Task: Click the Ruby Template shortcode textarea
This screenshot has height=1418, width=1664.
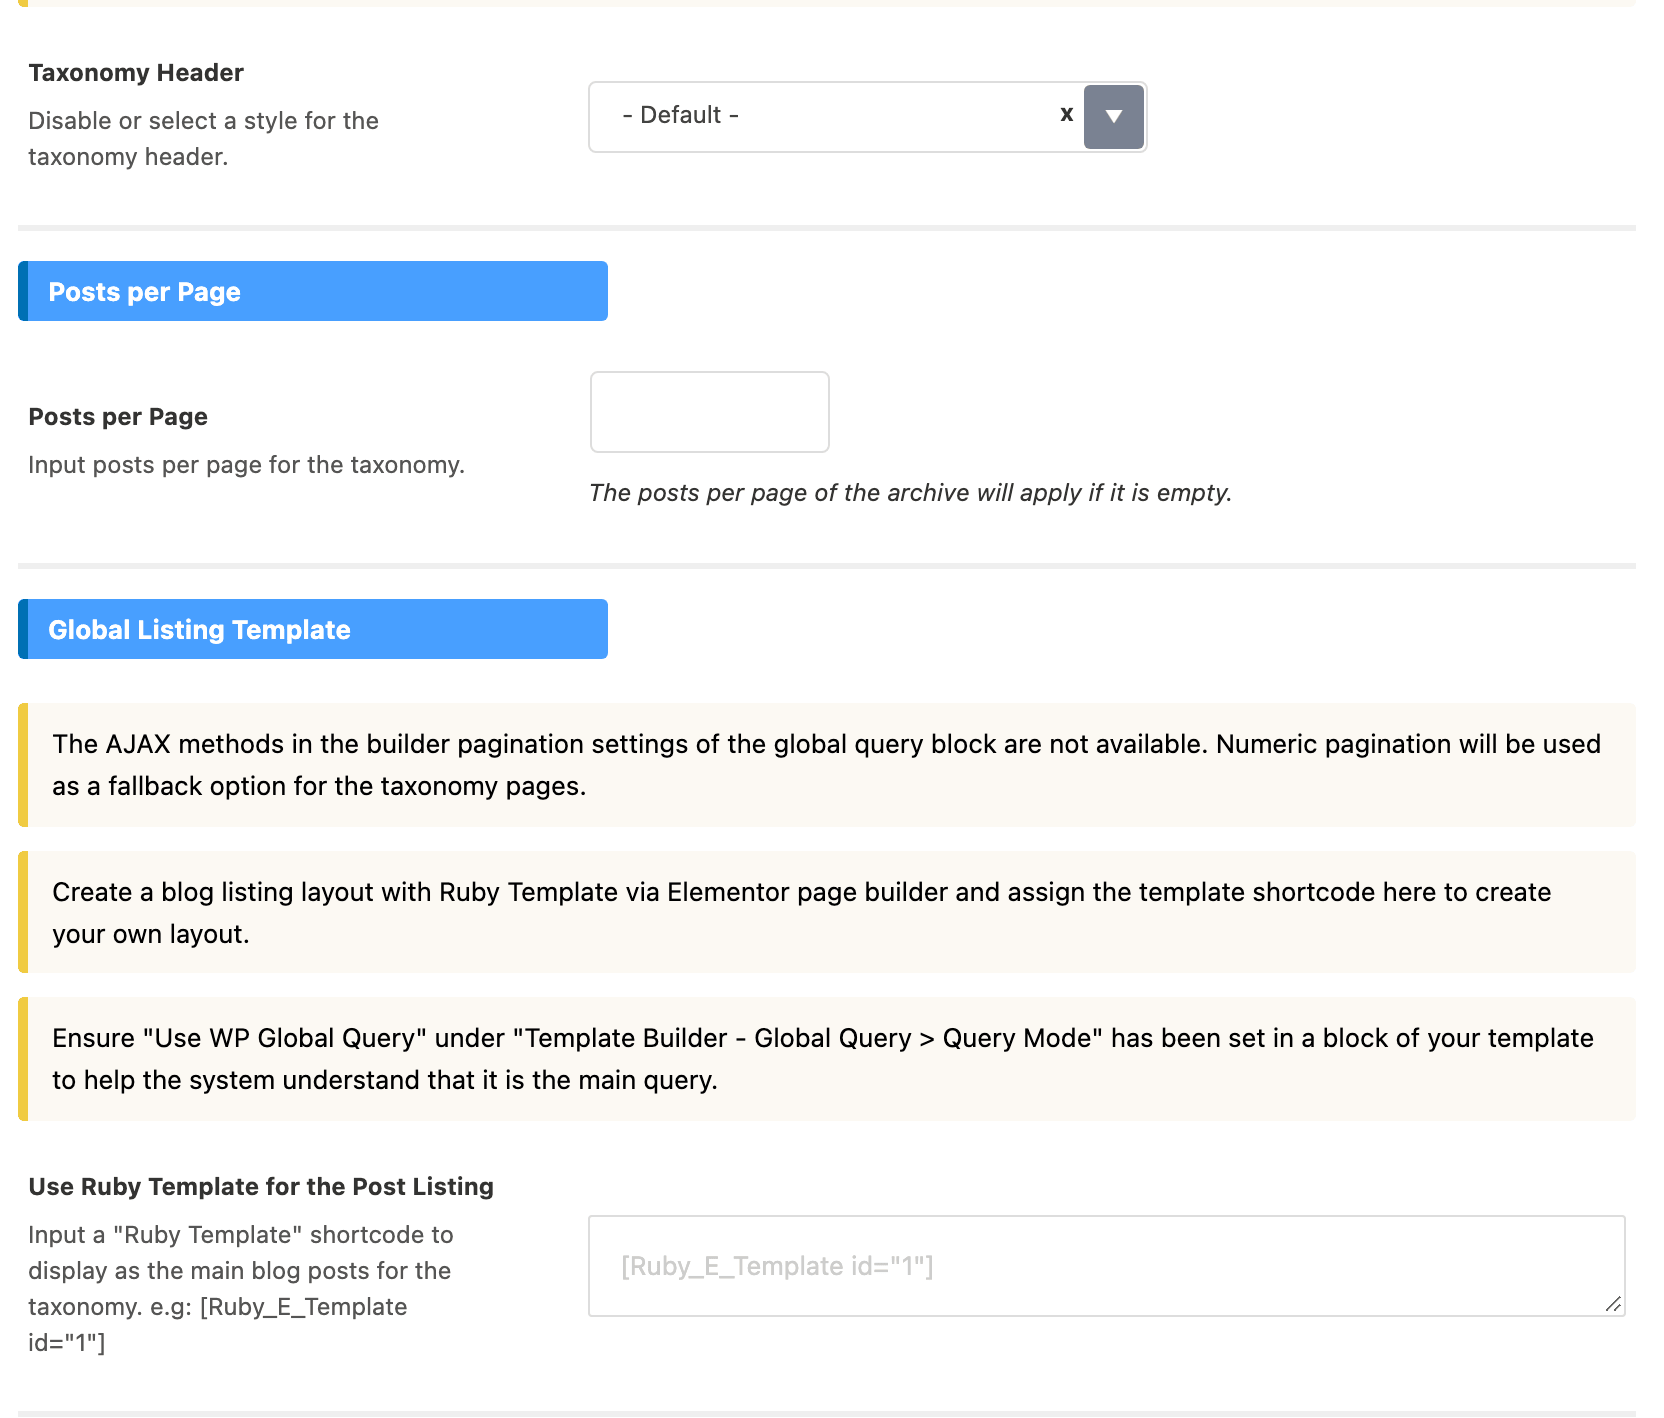Action: coord(1107,1266)
